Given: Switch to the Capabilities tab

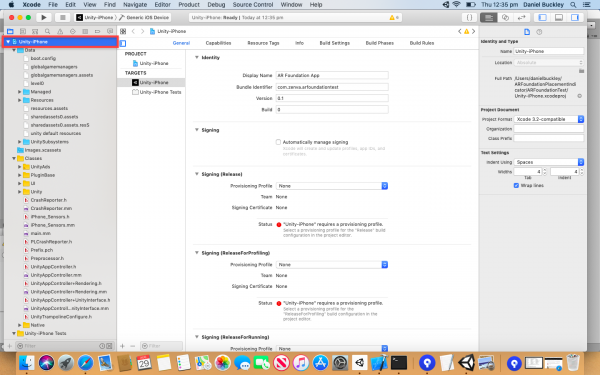Looking at the screenshot, I should coord(218,43).
